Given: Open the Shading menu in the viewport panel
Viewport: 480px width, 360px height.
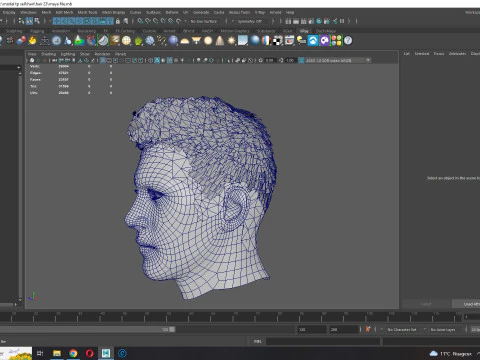Looking at the screenshot, I should 48,54.
